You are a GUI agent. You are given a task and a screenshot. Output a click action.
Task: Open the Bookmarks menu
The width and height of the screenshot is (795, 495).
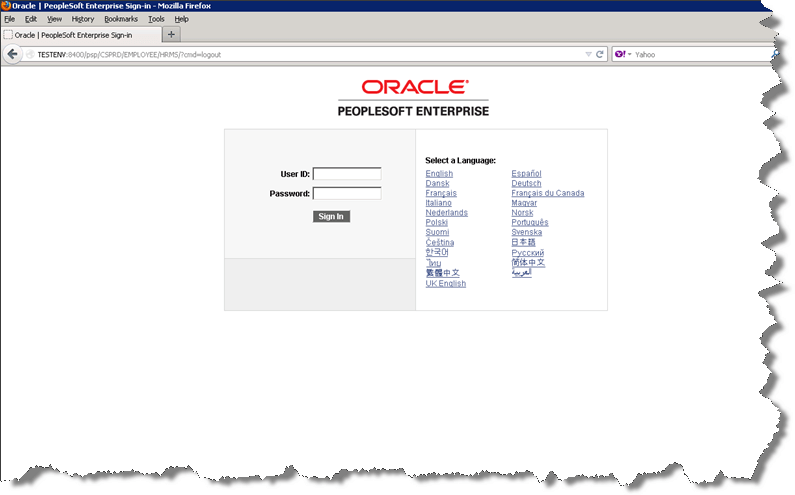coord(121,19)
